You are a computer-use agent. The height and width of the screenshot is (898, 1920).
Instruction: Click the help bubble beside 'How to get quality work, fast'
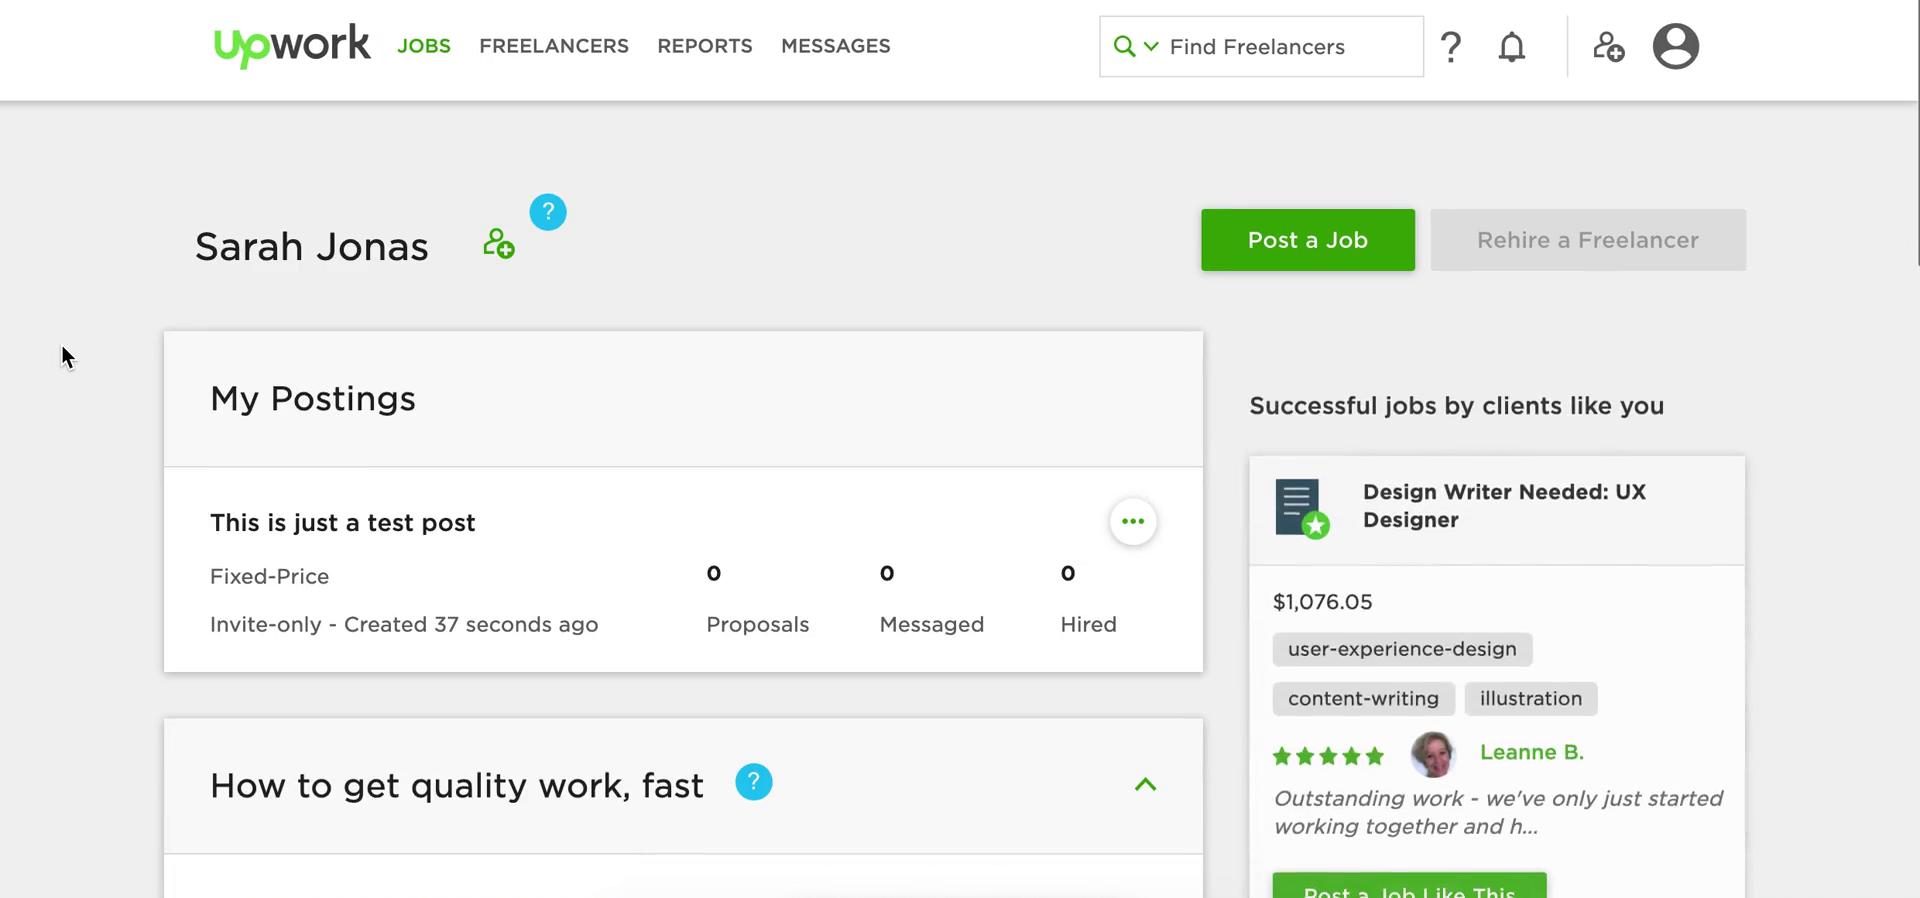[x=753, y=782]
